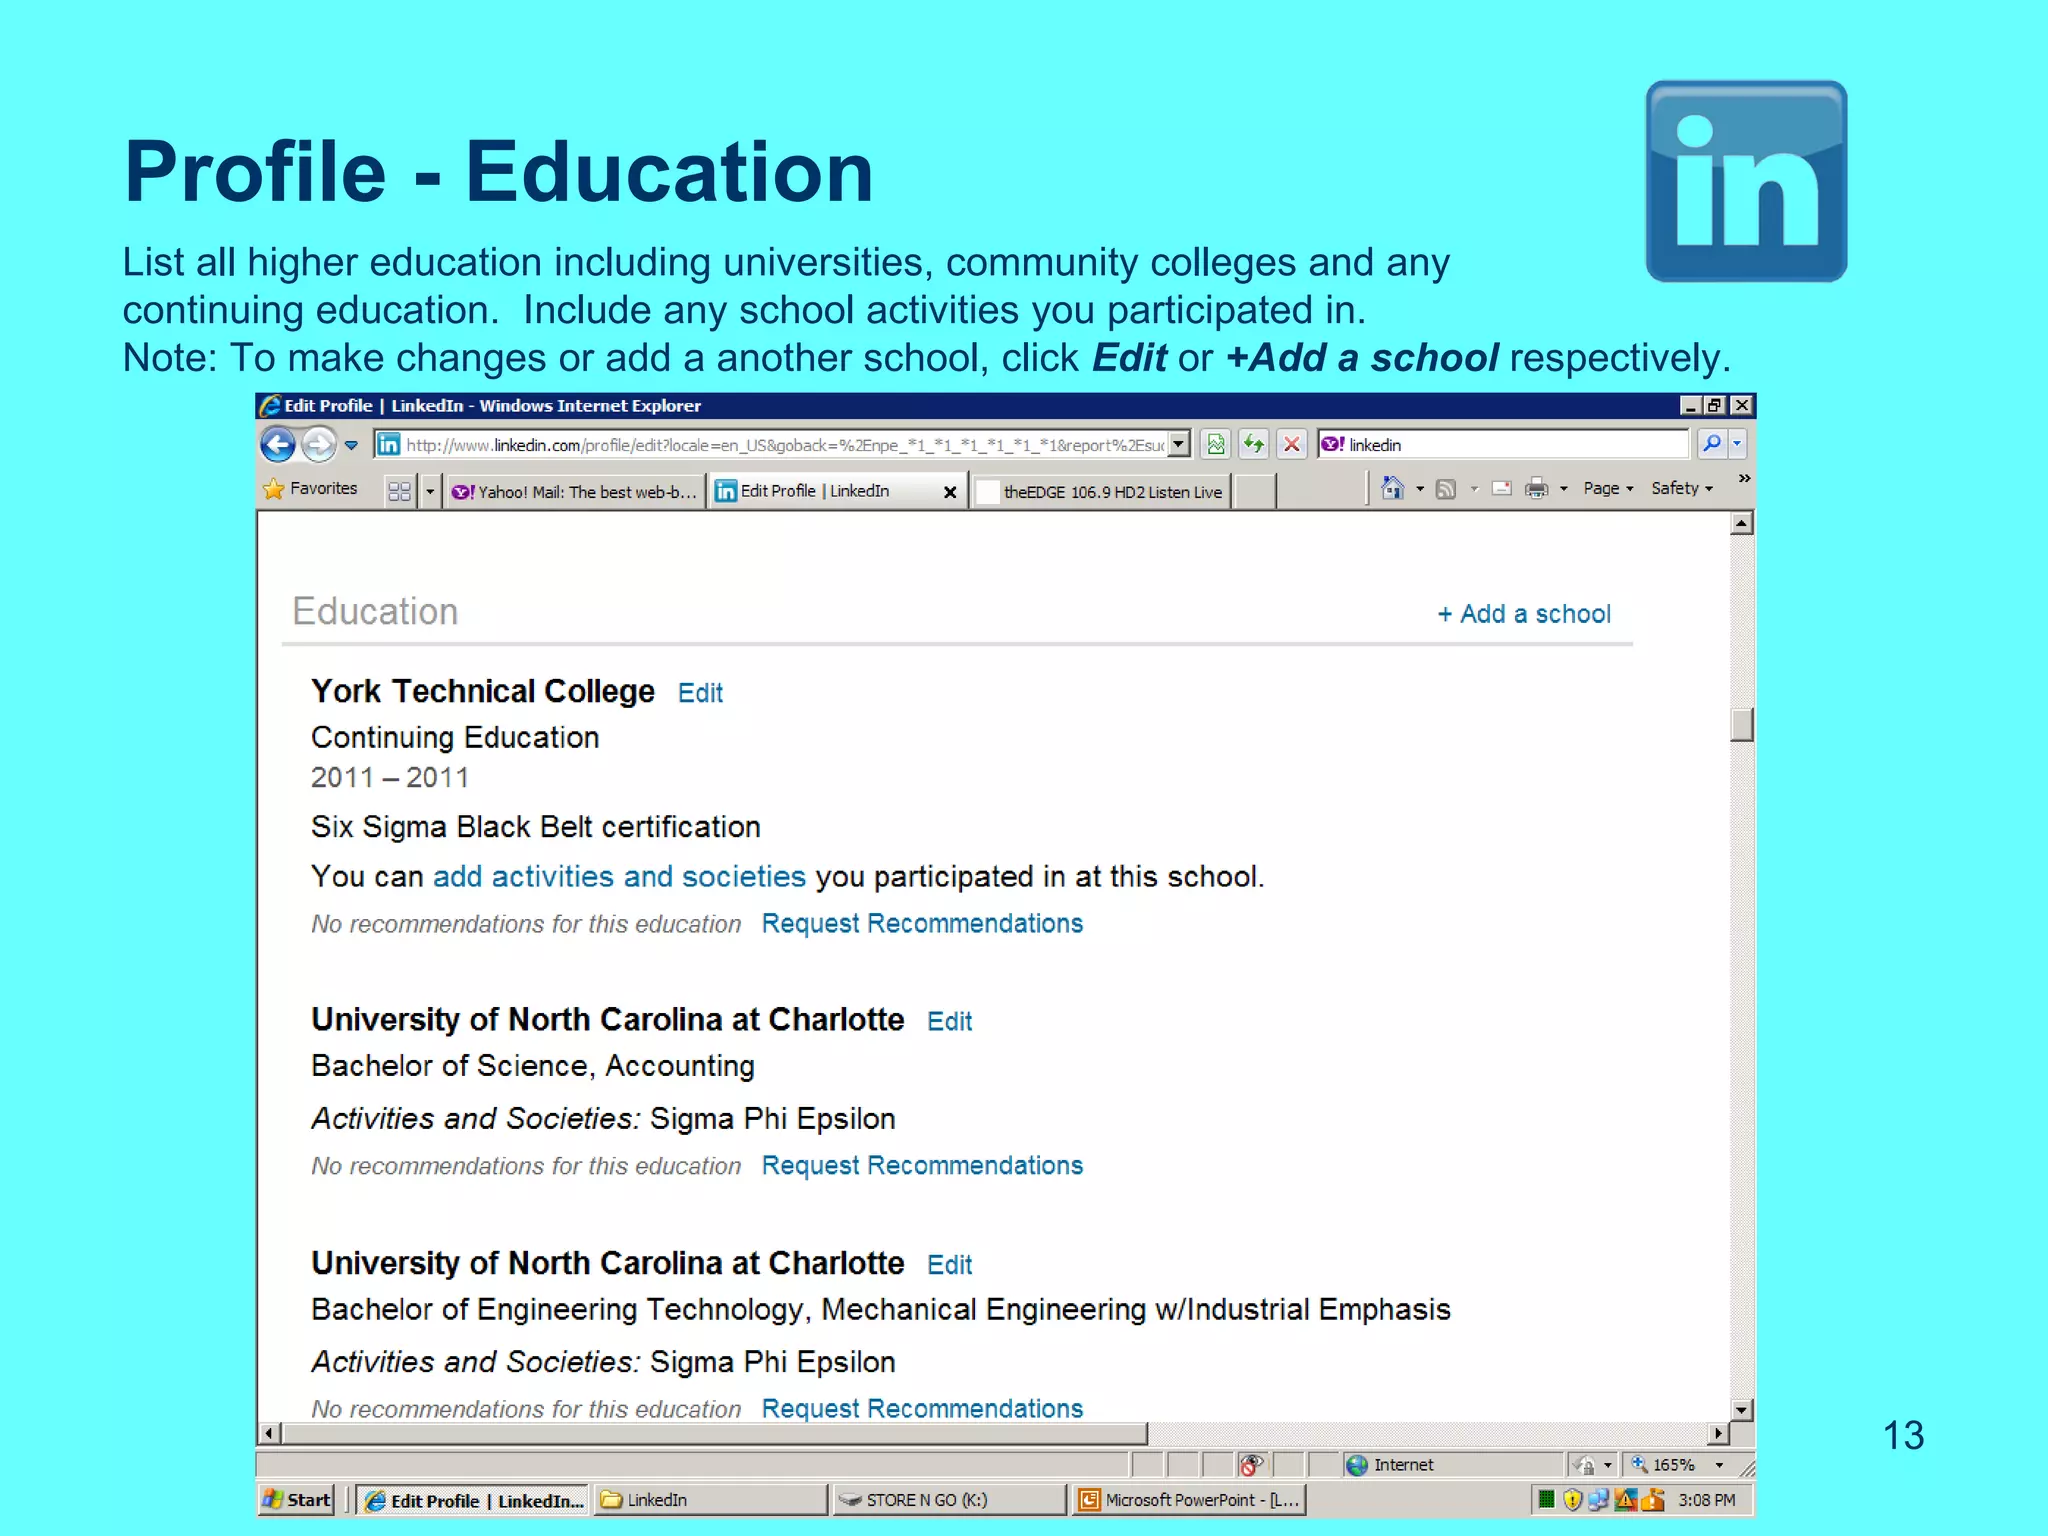Click the browser Forward arrow button
The image size is (2048, 1536).
pyautogui.click(x=319, y=444)
